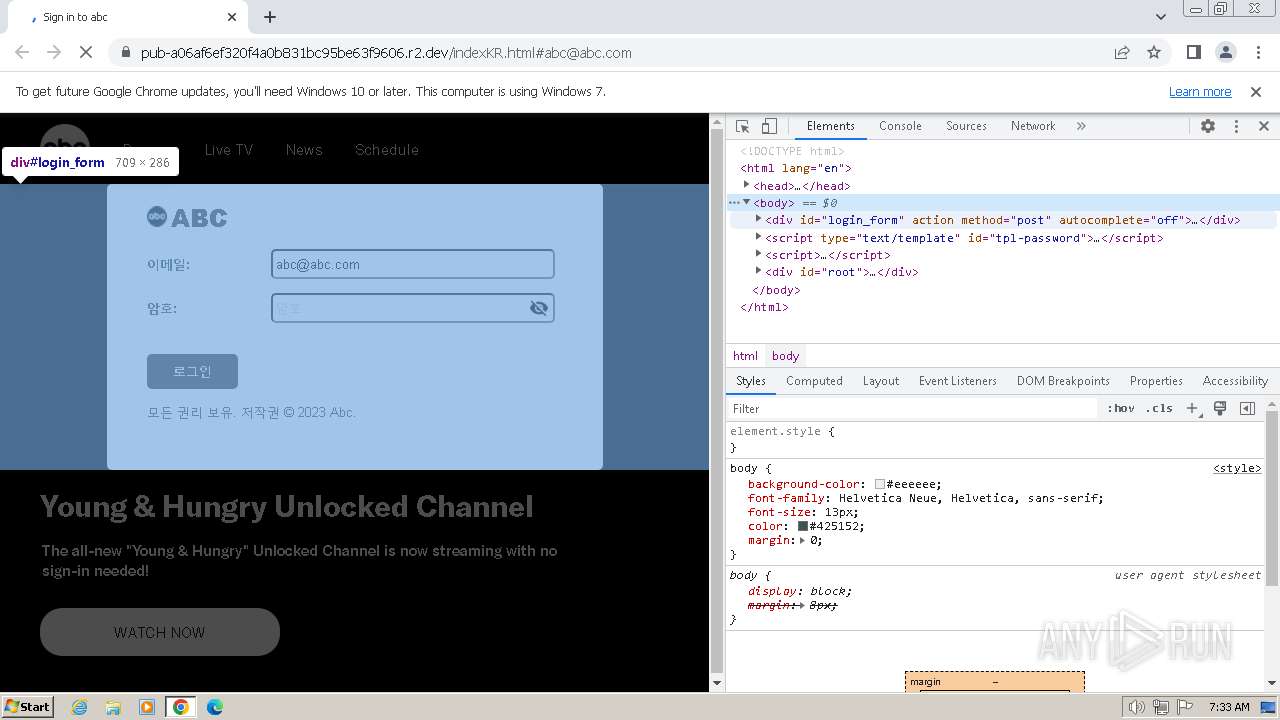Select the html breadcrumb

tap(745, 356)
